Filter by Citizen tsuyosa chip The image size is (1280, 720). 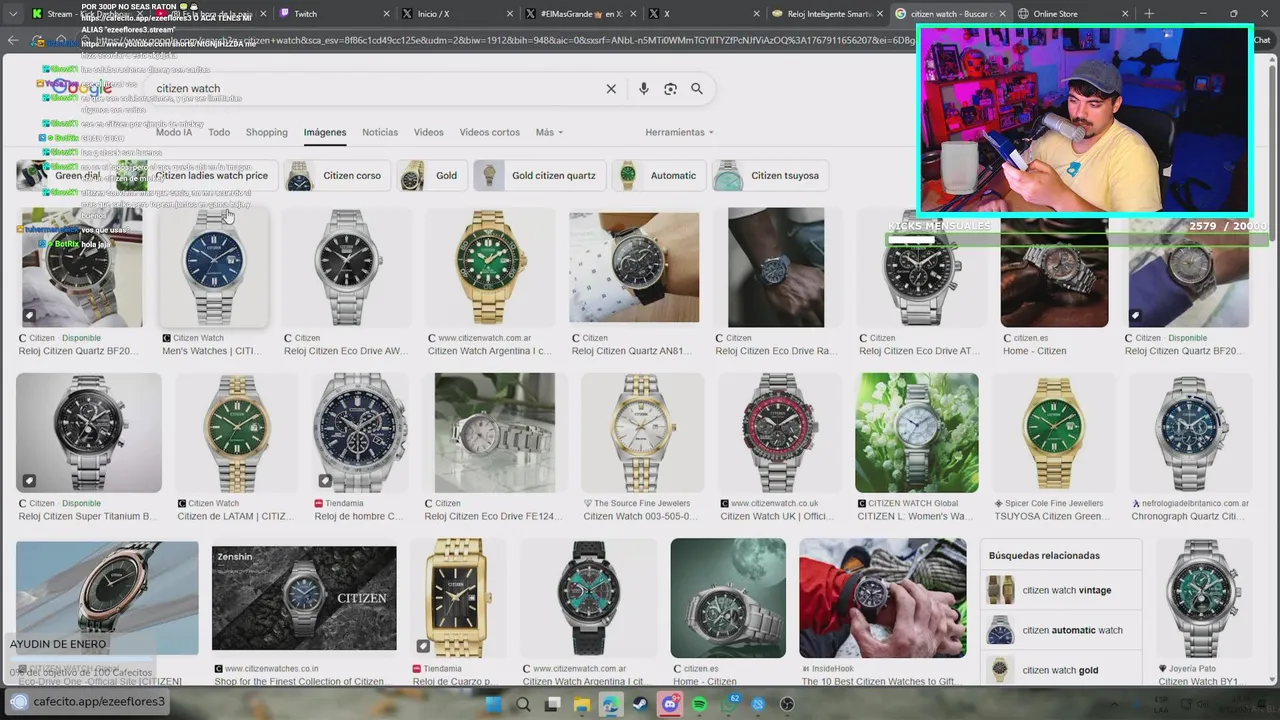[770, 176]
